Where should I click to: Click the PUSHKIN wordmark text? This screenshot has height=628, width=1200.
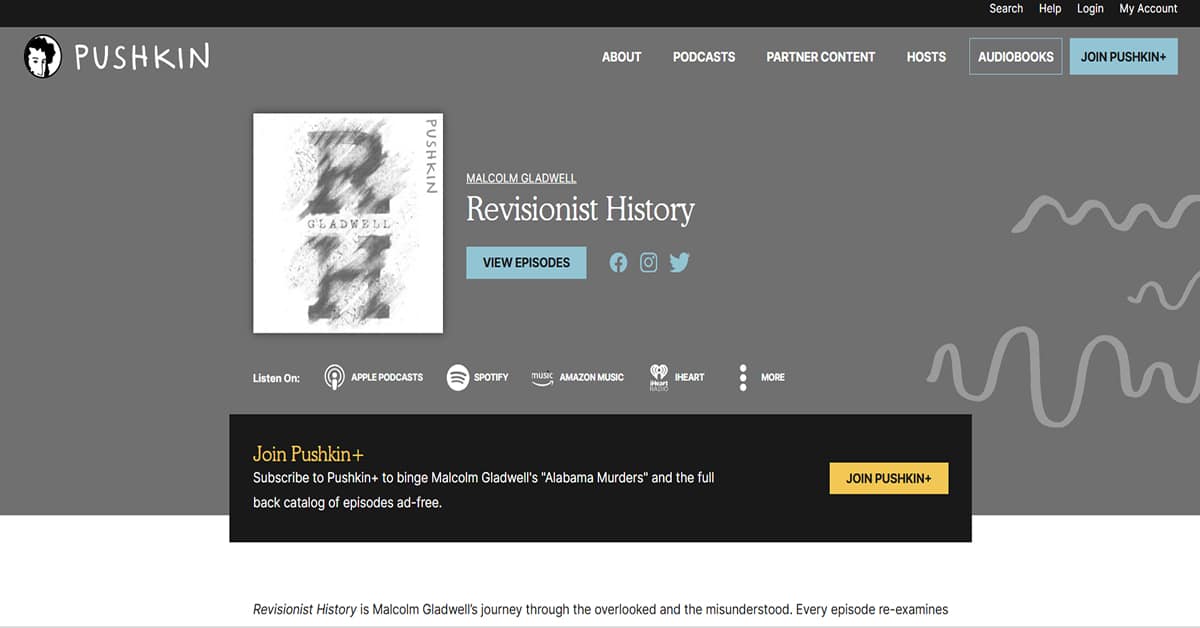point(142,57)
